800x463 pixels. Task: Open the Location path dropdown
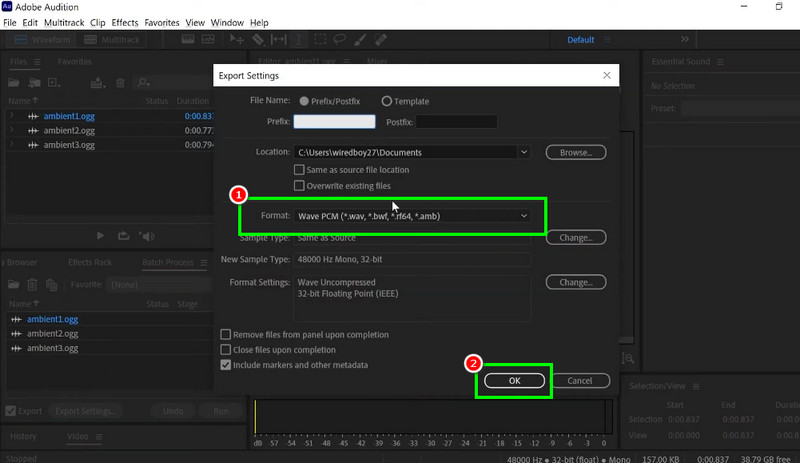tap(524, 152)
